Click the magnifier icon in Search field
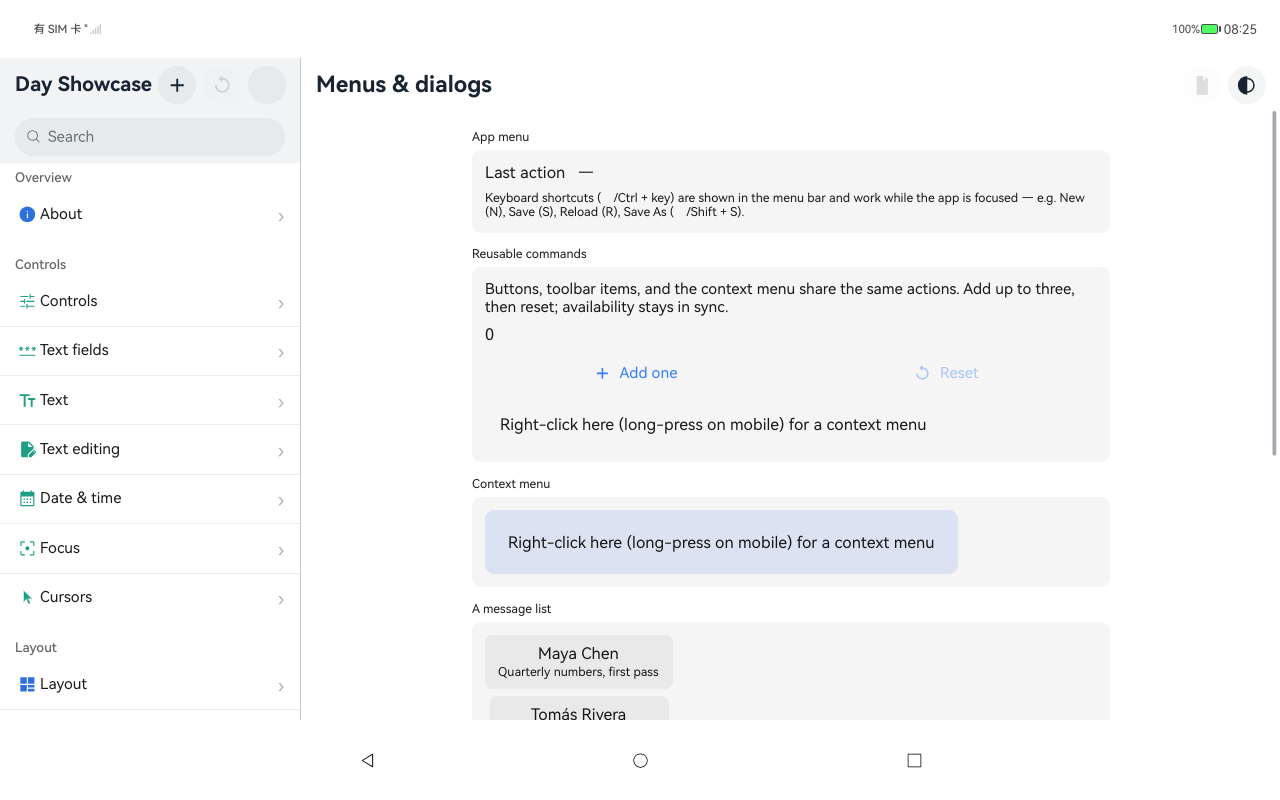Viewport: 1280px width, 800px height. (x=34, y=137)
